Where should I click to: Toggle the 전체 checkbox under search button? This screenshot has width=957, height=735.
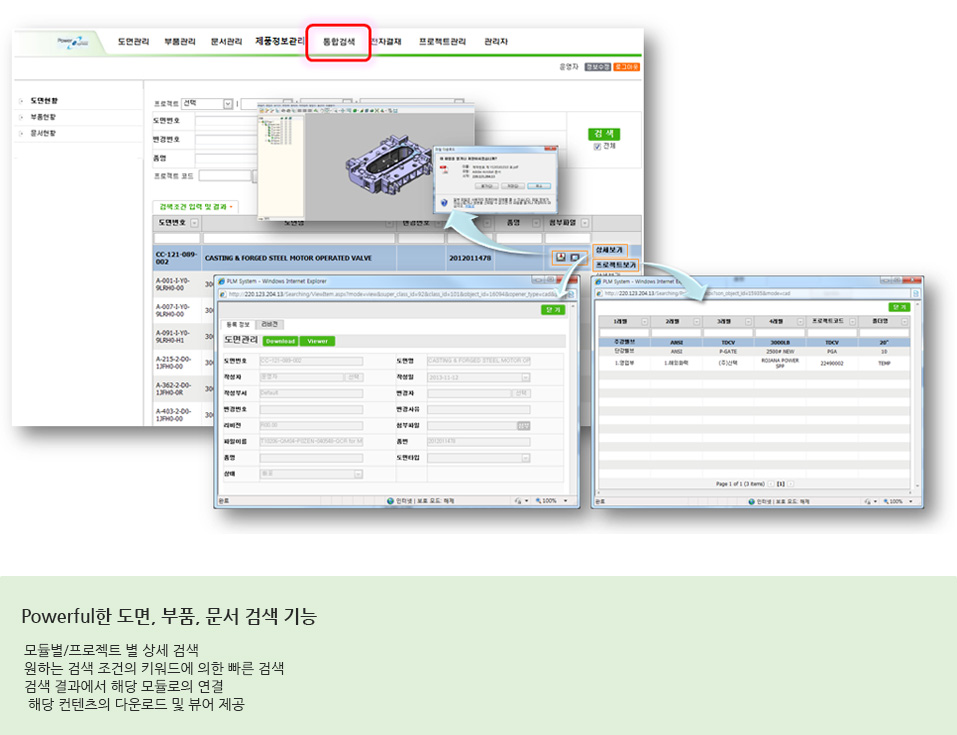tap(597, 146)
